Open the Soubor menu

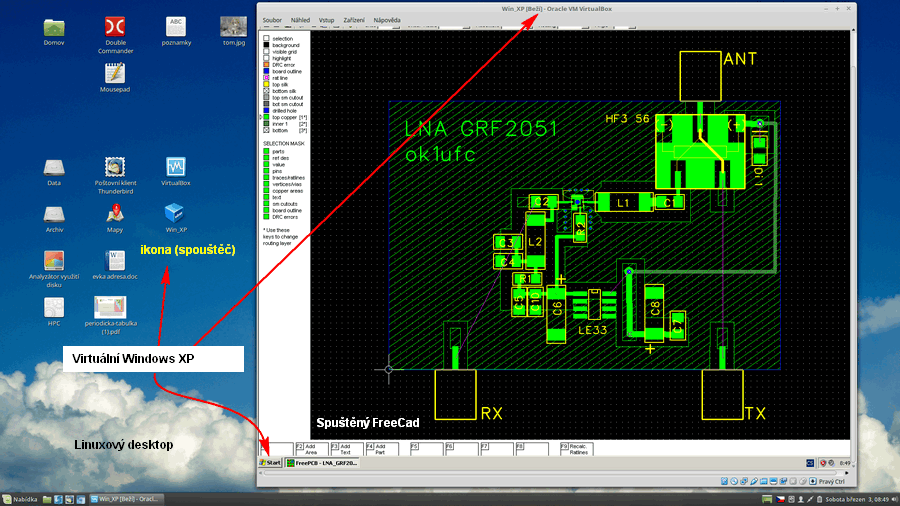coord(272,20)
